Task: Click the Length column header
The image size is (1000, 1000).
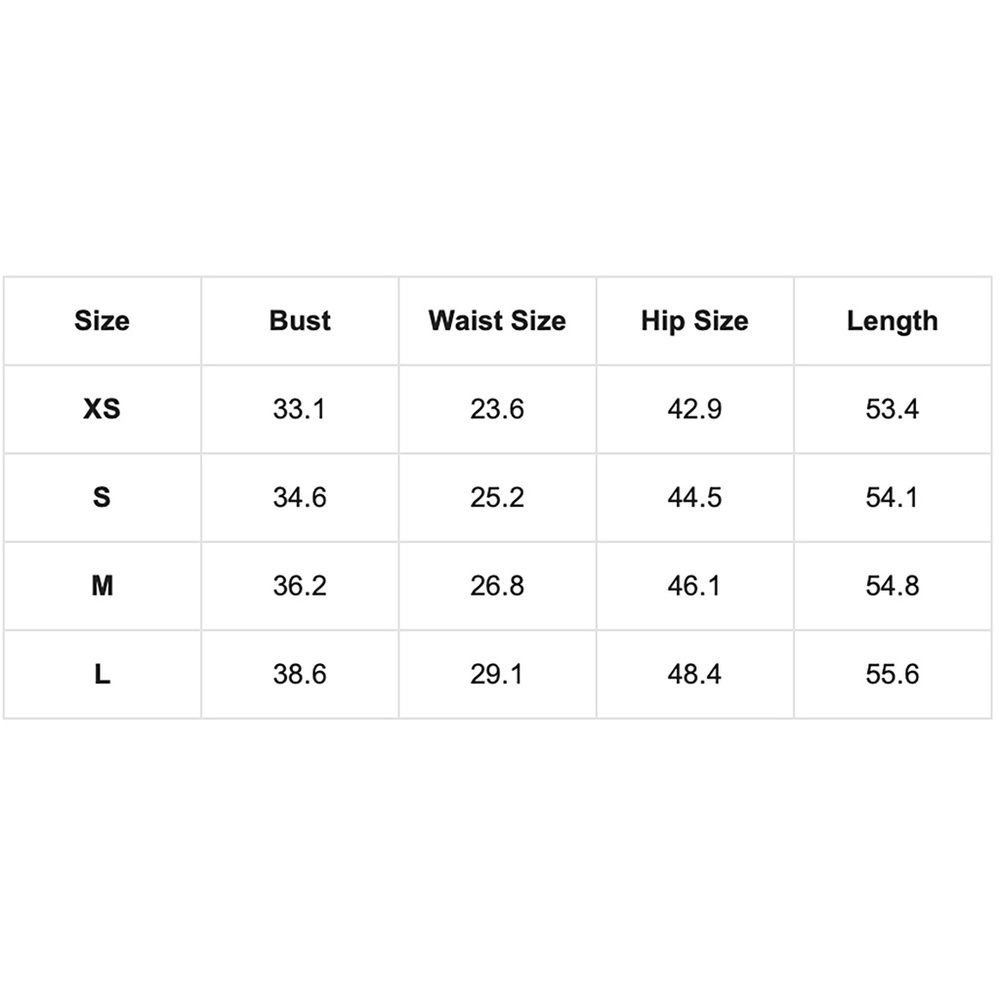Action: [x=892, y=321]
